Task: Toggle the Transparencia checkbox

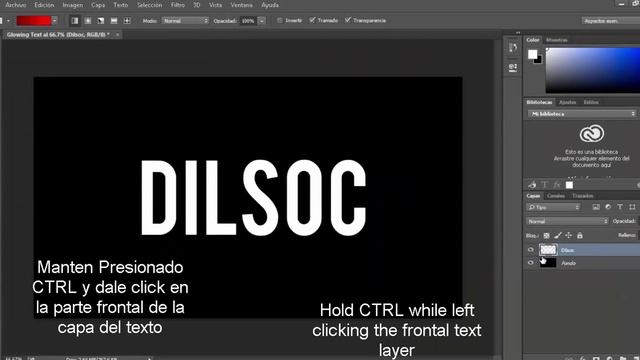Action: tap(348, 20)
